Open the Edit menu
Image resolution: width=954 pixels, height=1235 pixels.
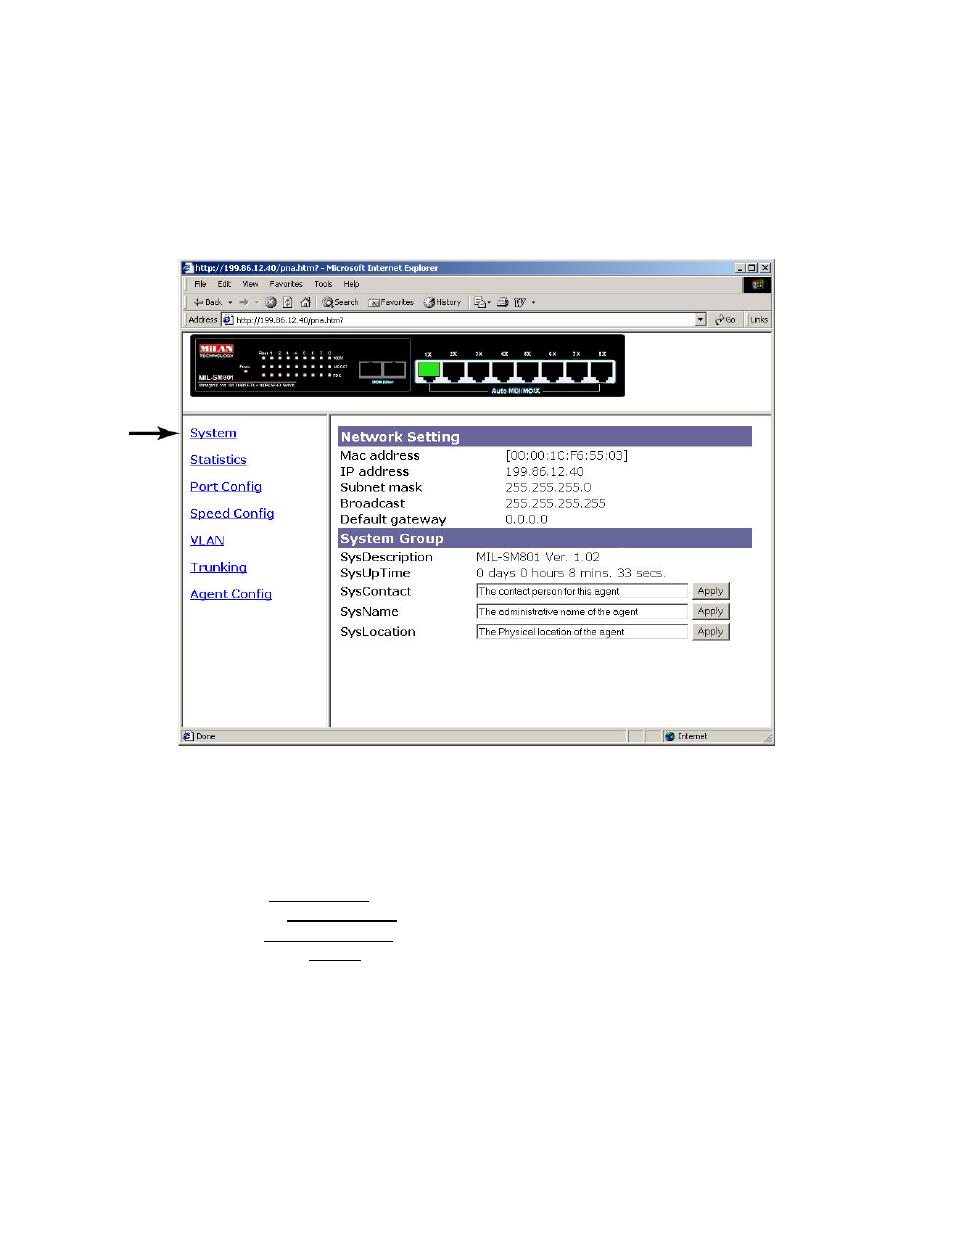(x=224, y=284)
